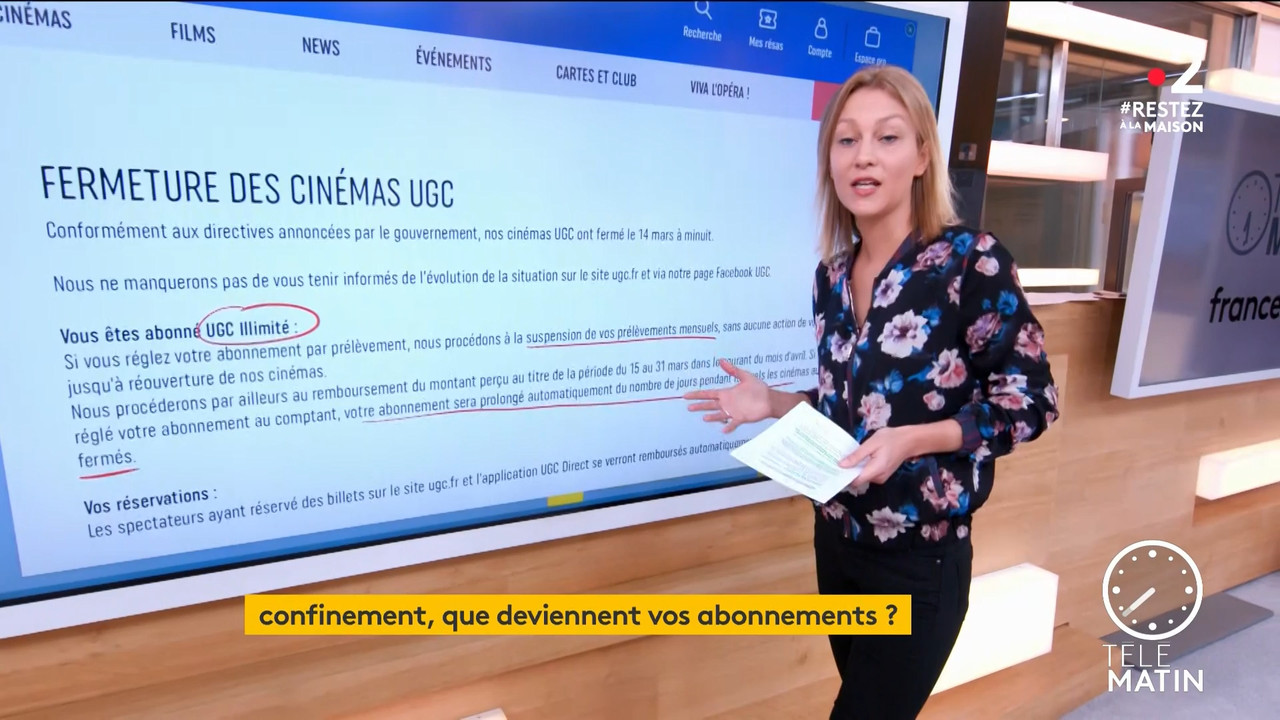The width and height of the screenshot is (1280, 720).
Task: Click the #Restez à la maison text
Action: (1161, 116)
